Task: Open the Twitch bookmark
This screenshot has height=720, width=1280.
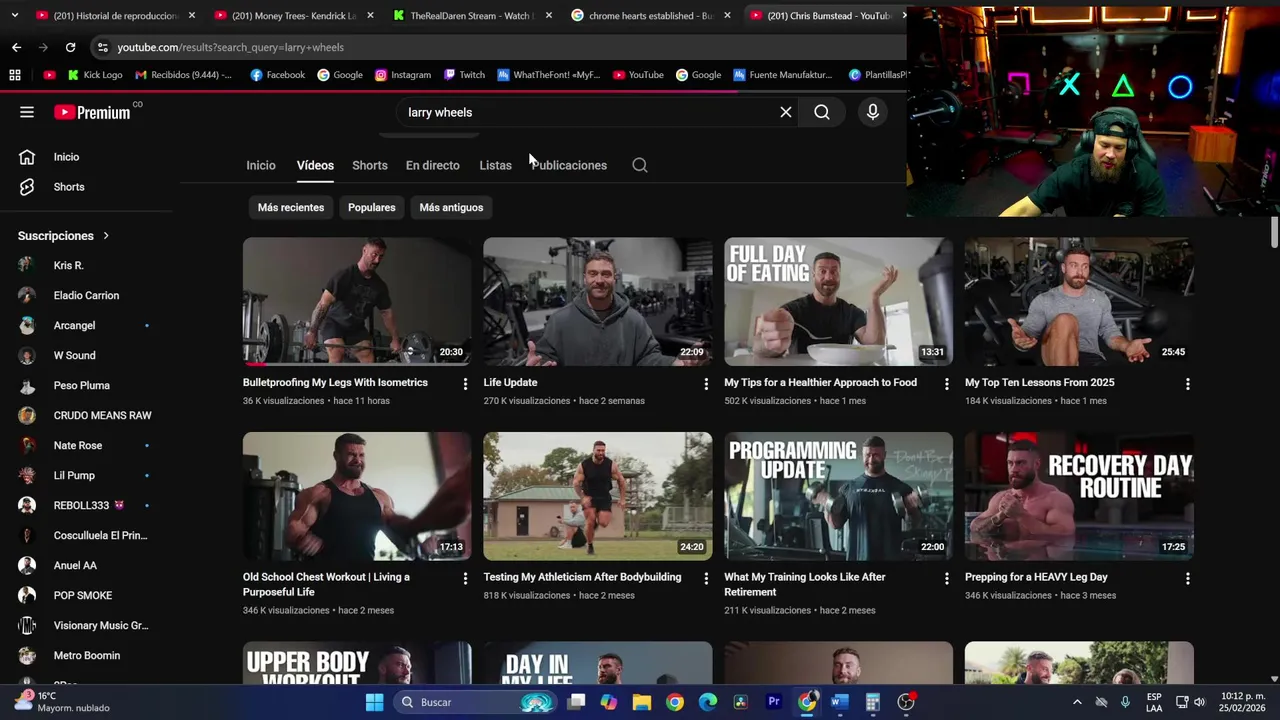Action: pyautogui.click(x=464, y=75)
